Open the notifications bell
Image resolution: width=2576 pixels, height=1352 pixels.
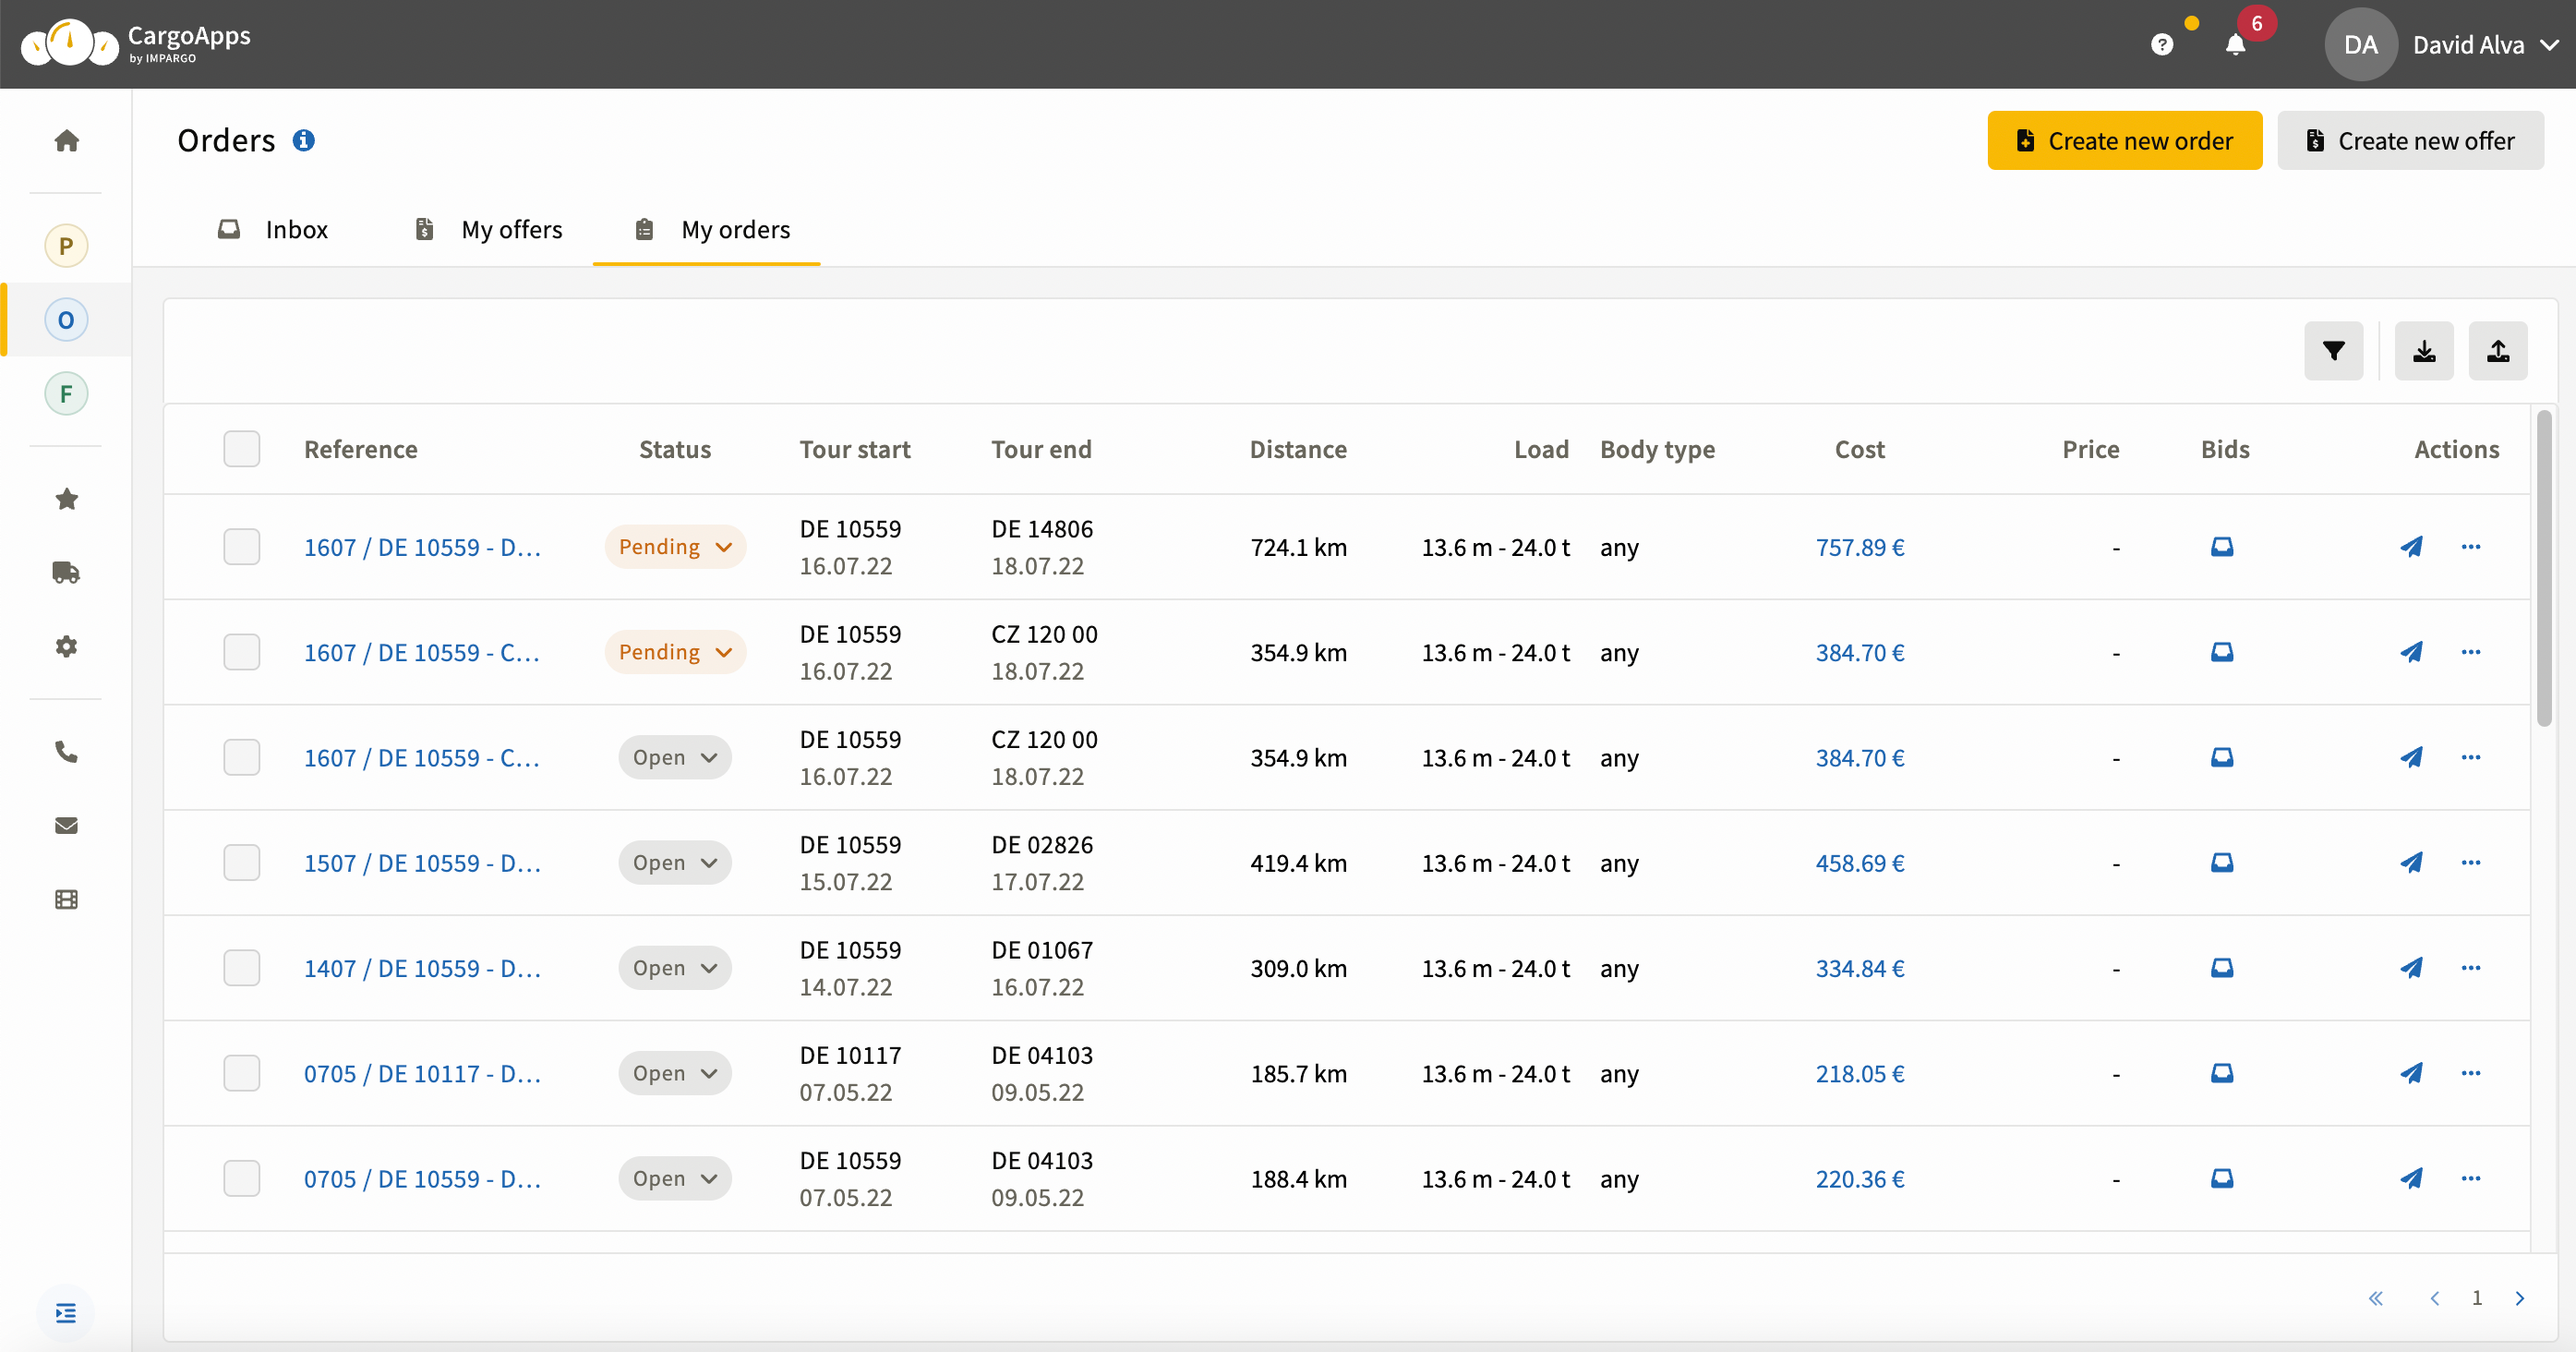point(2235,45)
